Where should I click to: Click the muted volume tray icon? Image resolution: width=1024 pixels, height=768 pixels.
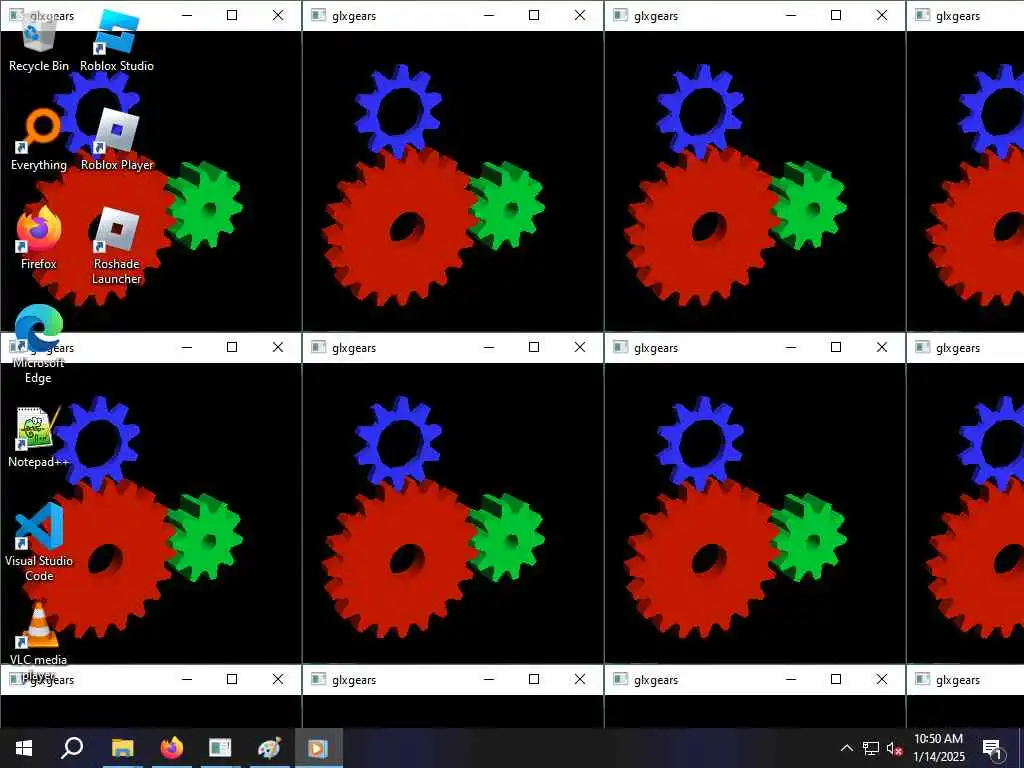tap(894, 748)
